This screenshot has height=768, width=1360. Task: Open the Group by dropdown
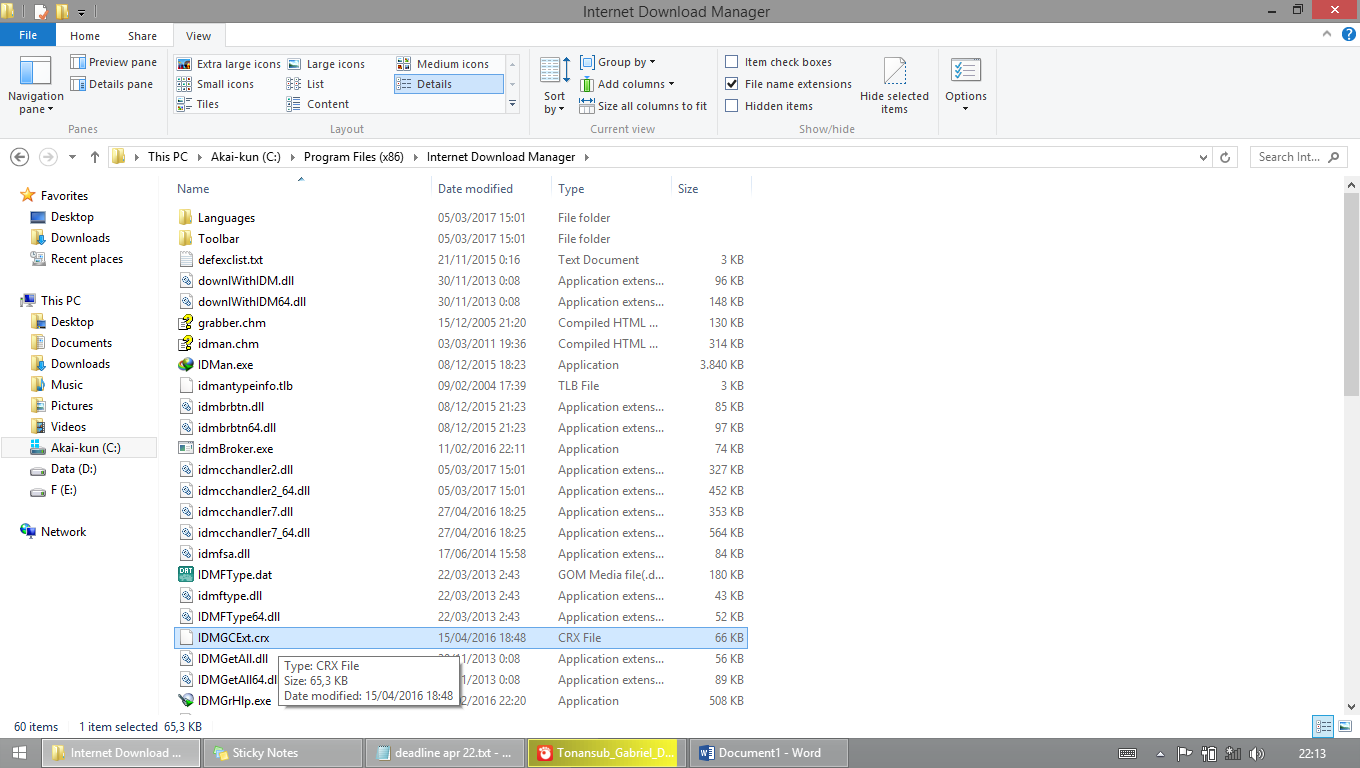pos(617,62)
